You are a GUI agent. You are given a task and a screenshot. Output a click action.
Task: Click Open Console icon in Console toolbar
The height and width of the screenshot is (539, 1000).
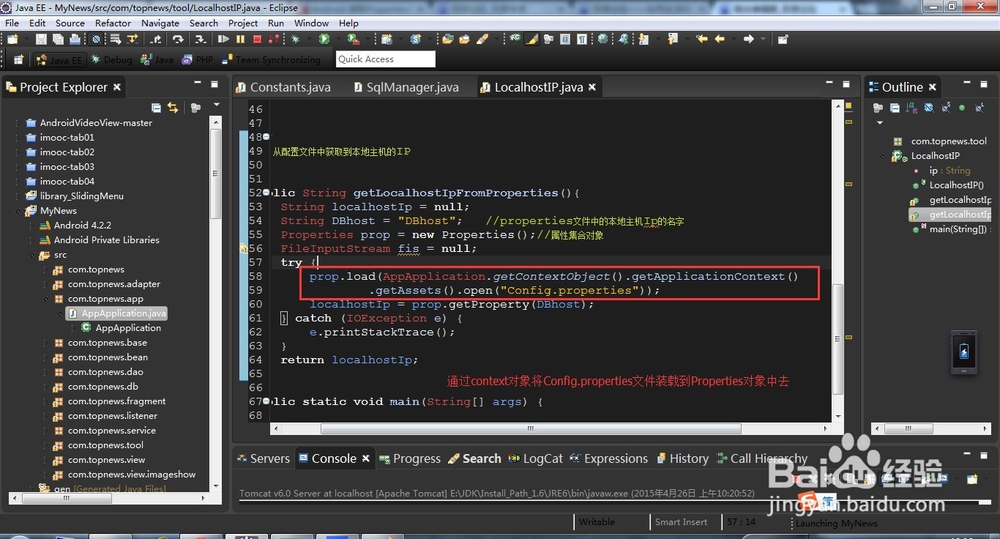(973, 479)
